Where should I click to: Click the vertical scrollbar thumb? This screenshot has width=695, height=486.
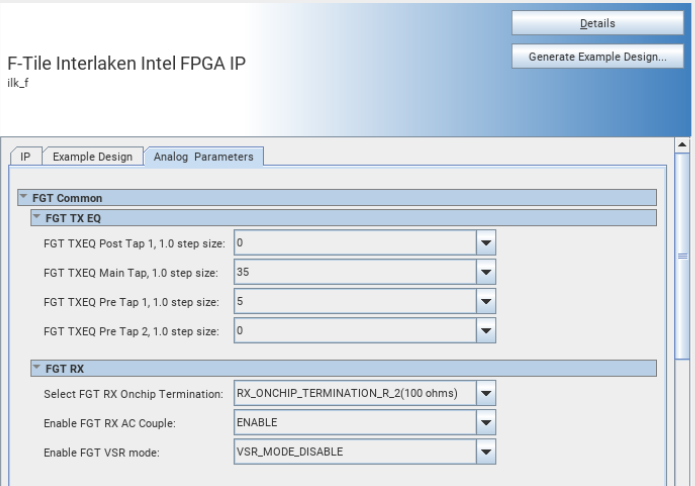pos(682,256)
